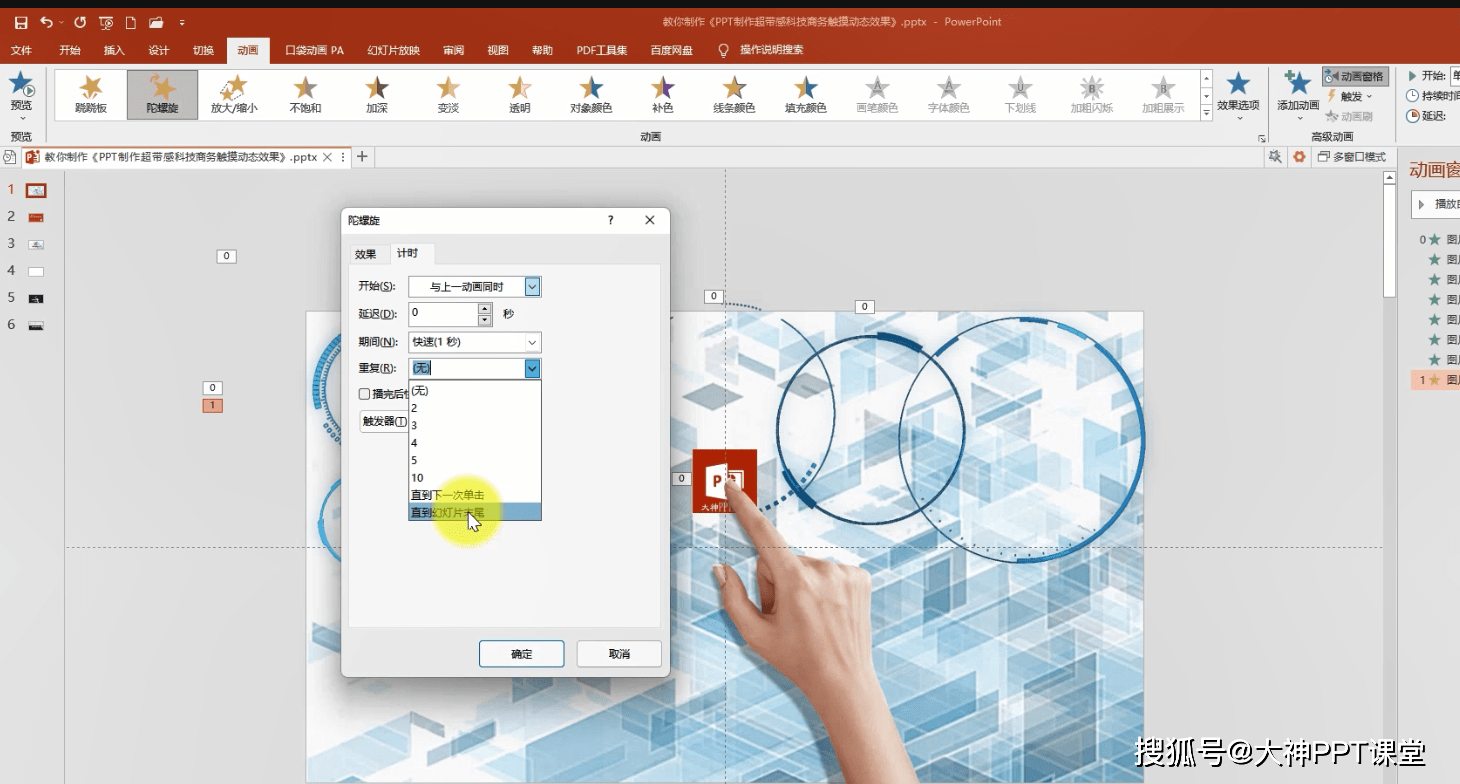Screen dimensions: 1460x784
Task: Choose 直到下一次单击 repeat option
Action: pos(475,495)
